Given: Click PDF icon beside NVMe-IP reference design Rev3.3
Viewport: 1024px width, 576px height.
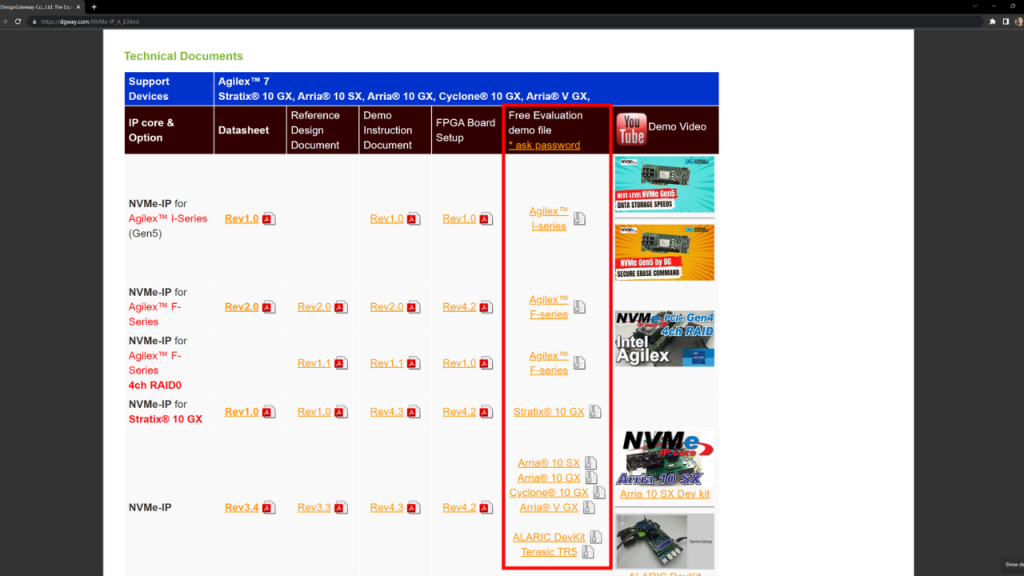Looking at the screenshot, I should pyautogui.click(x=341, y=507).
